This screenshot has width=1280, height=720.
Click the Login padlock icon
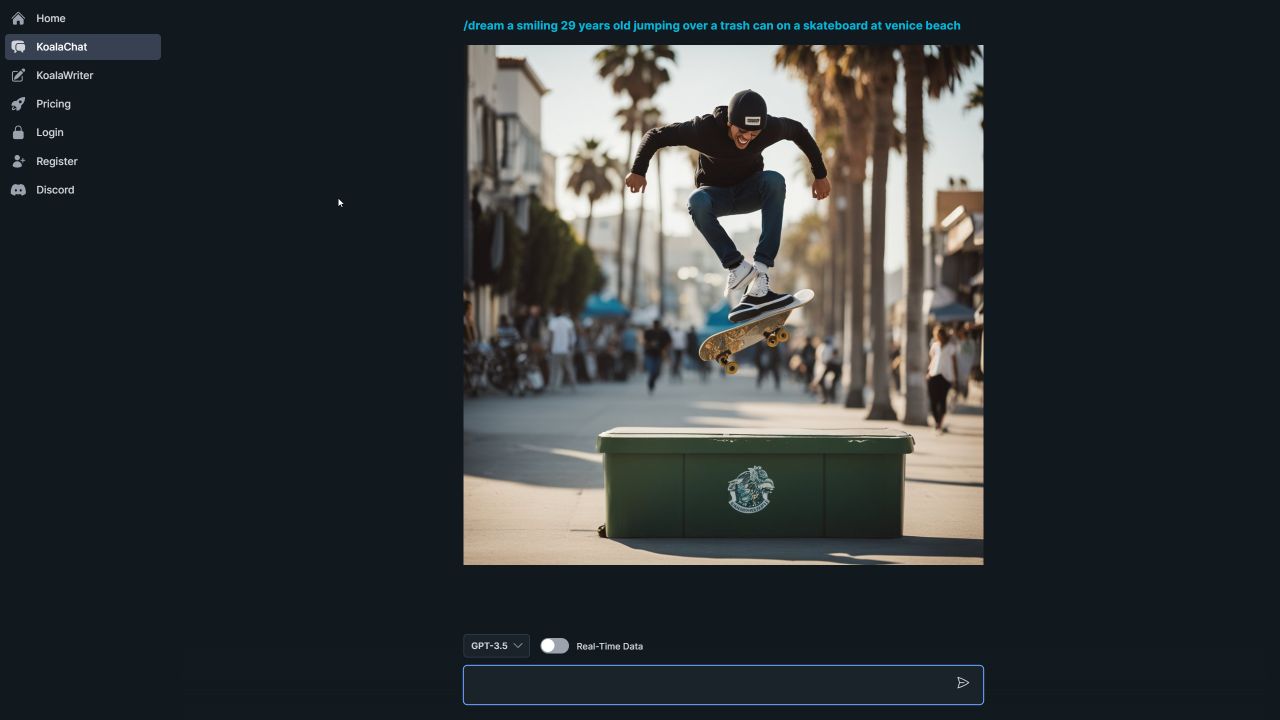tap(18, 132)
